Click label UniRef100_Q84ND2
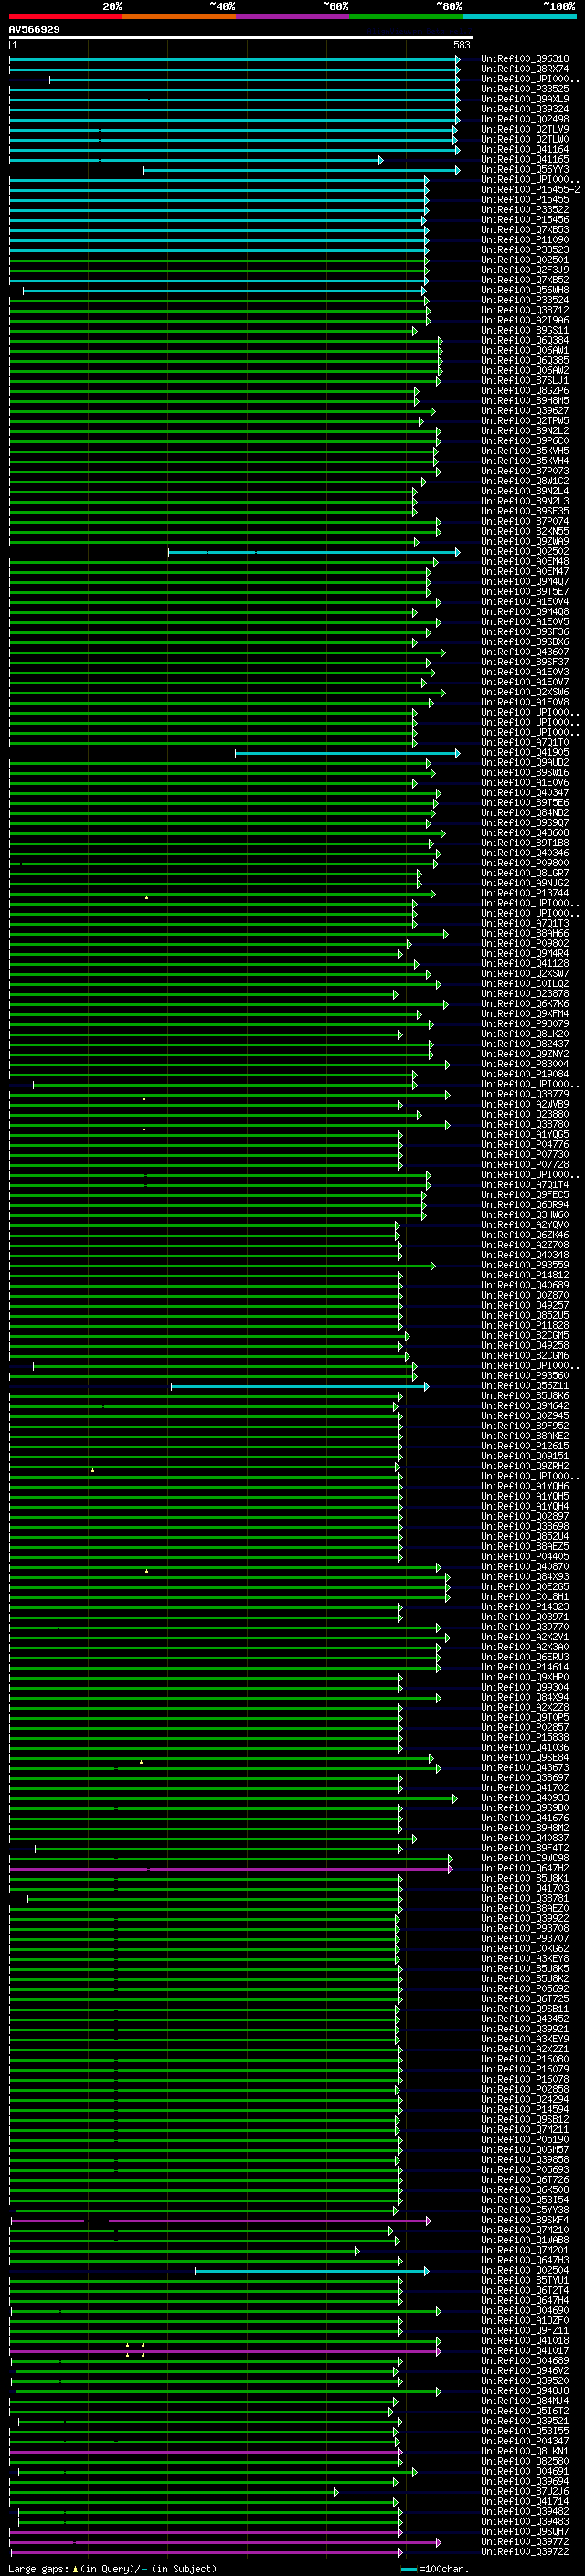The image size is (585, 2576). [525, 813]
